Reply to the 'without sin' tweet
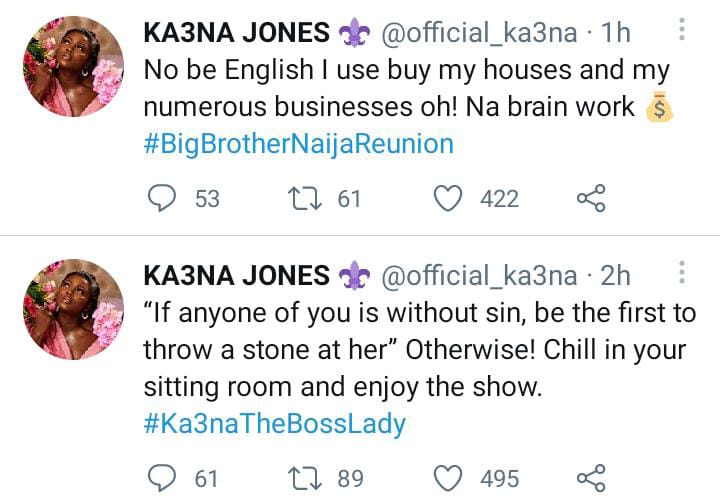Image resolution: width=720 pixels, height=502 pixels. point(162,478)
